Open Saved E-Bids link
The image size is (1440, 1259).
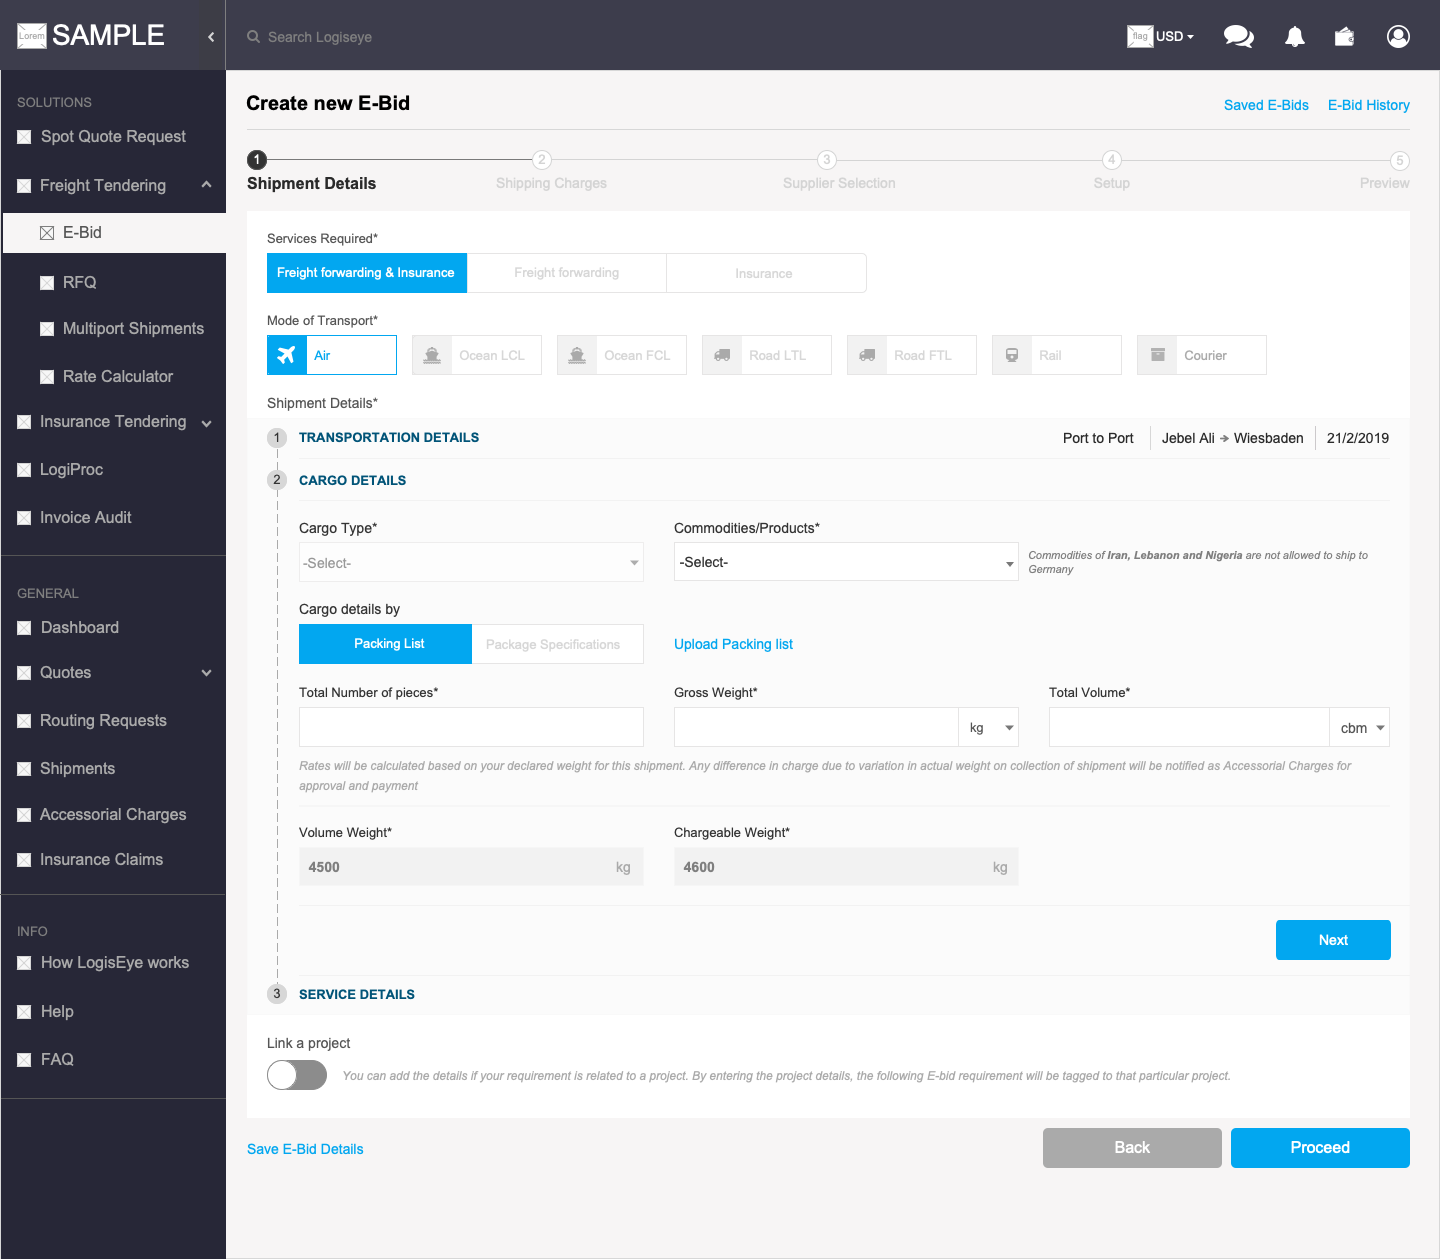pyautogui.click(x=1266, y=105)
